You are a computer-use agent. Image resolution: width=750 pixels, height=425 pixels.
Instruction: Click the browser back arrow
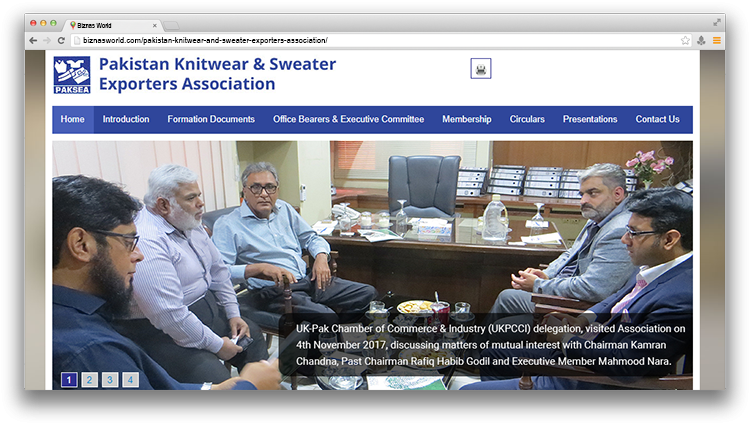(x=33, y=40)
